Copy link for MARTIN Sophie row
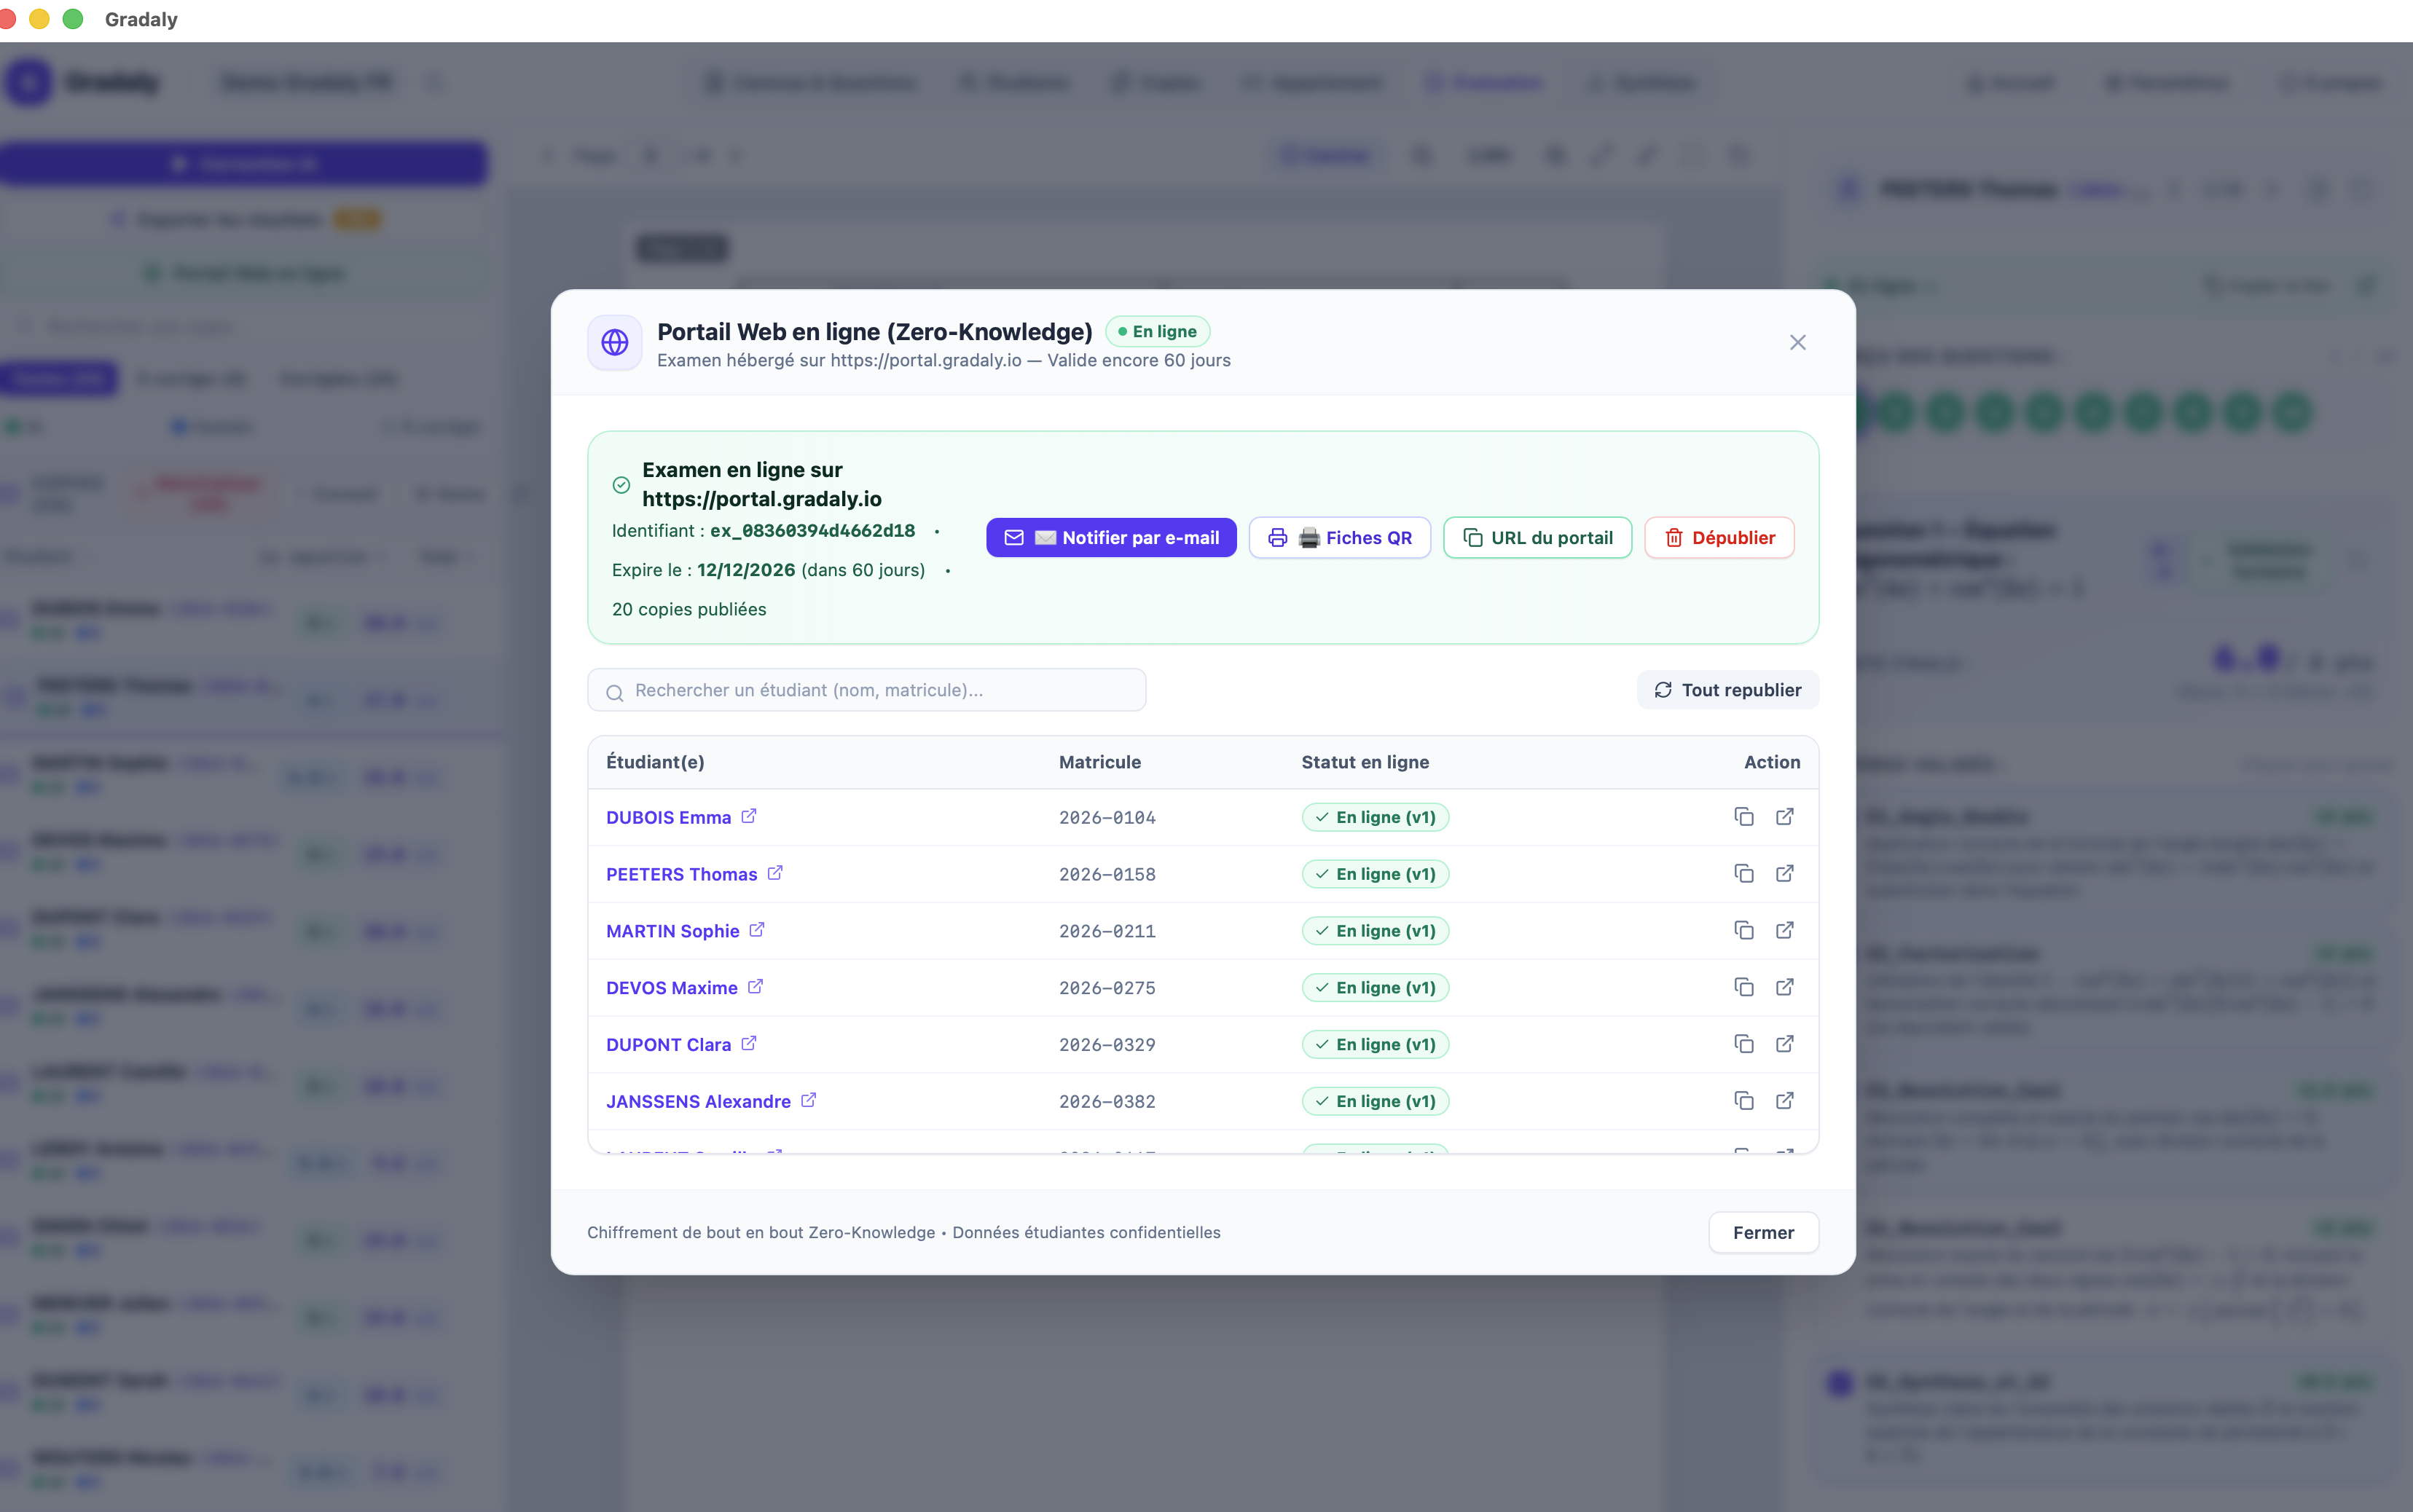This screenshot has height=1512, width=2413. [1743, 931]
